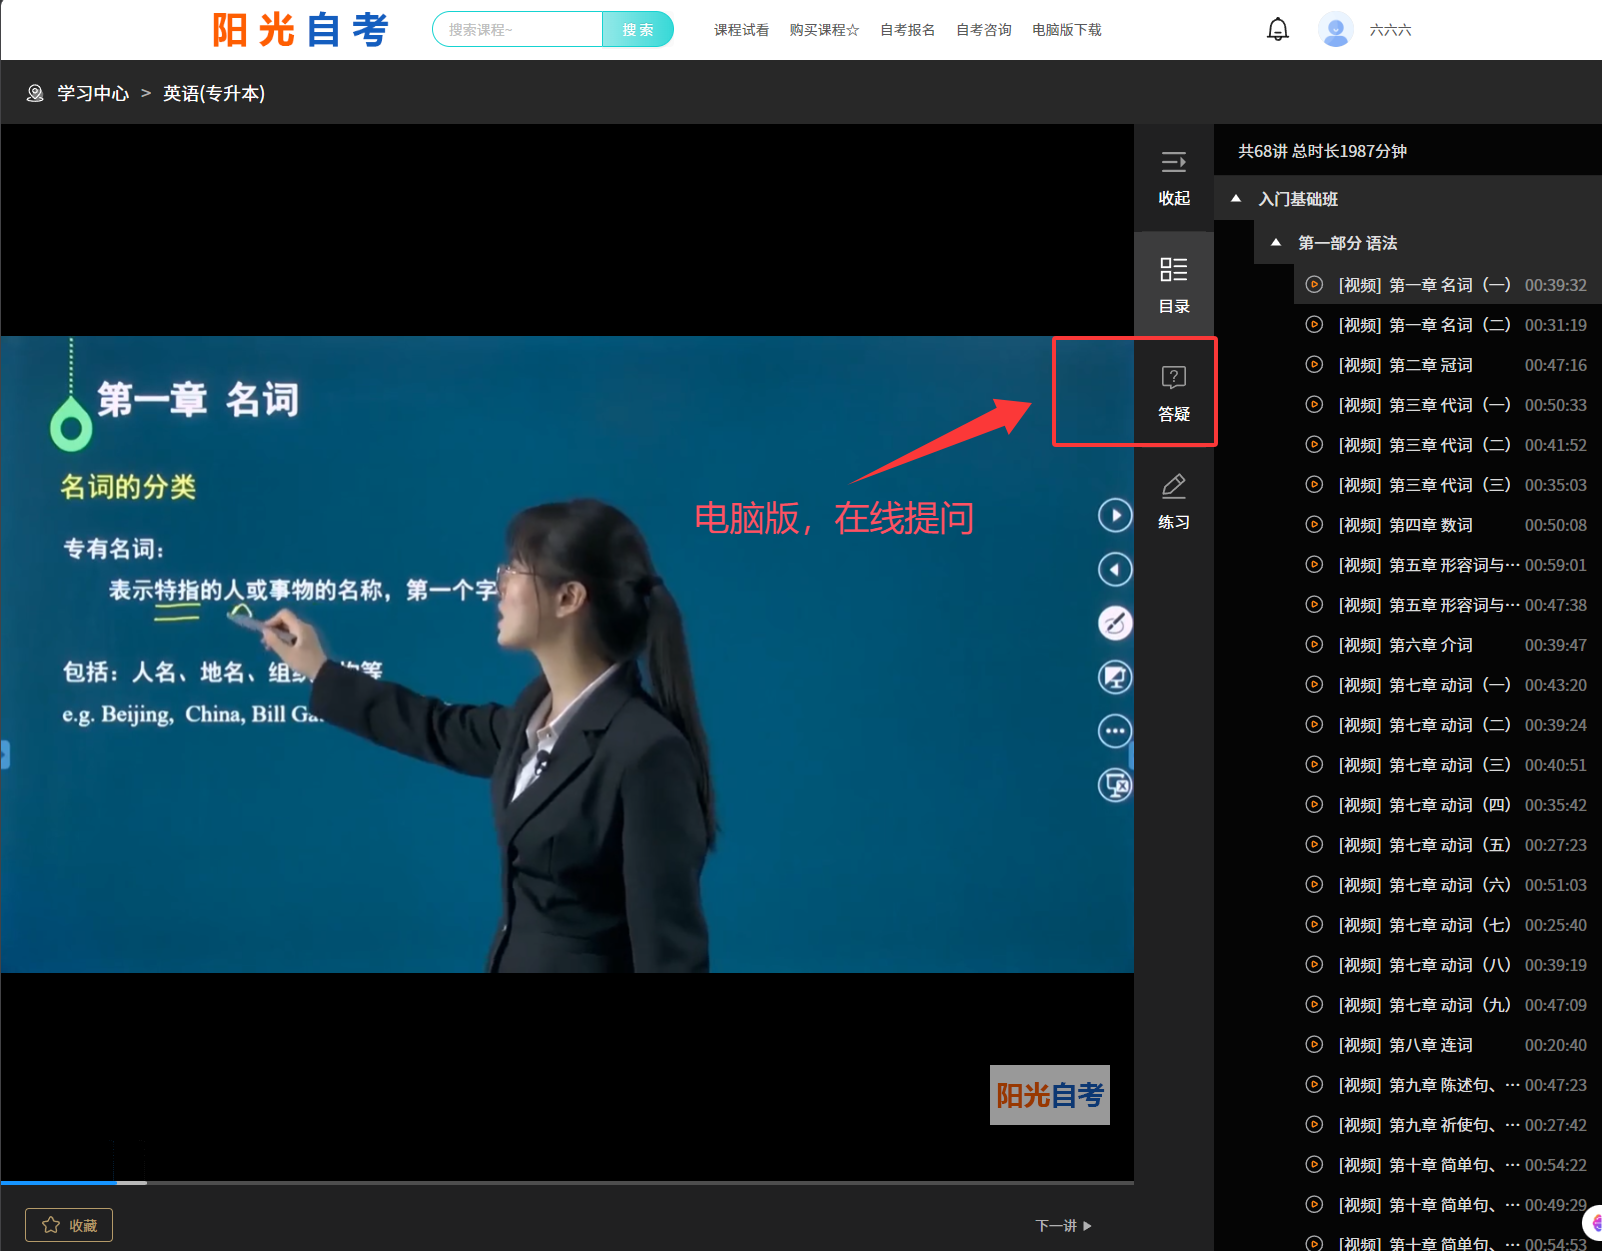Image resolution: width=1602 pixels, height=1251 pixels.
Task: Click the video progress bar
Action: [x=567, y=1182]
